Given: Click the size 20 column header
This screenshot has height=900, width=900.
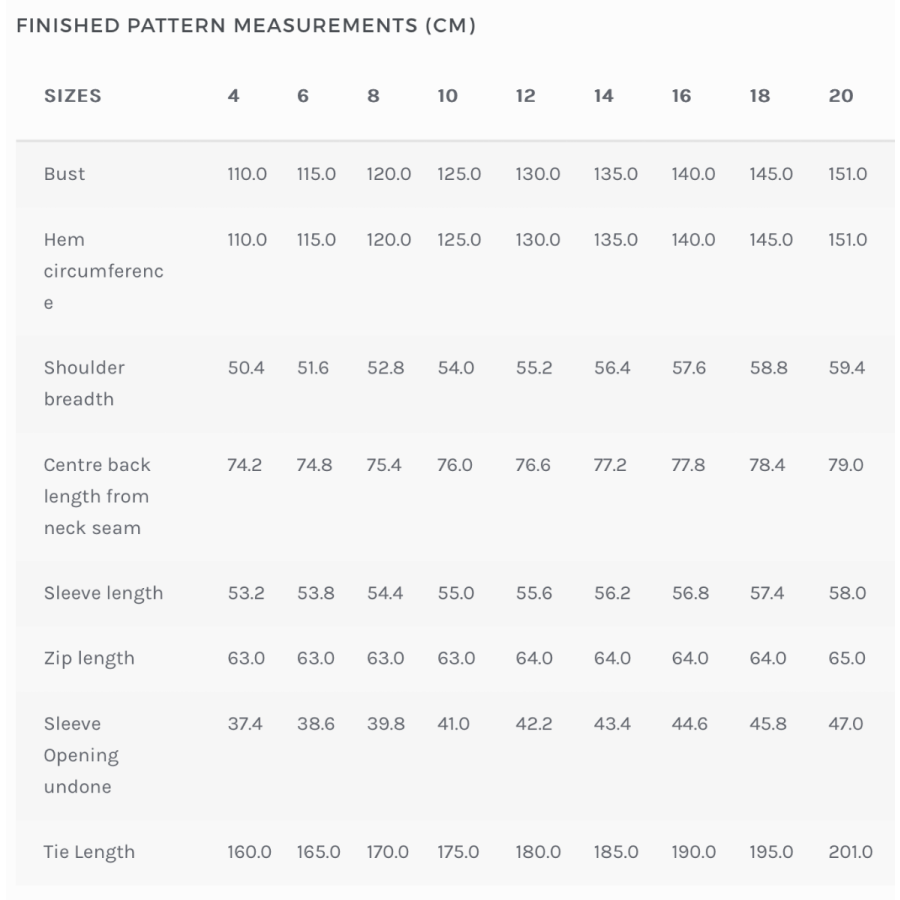Looking at the screenshot, I should point(841,96).
